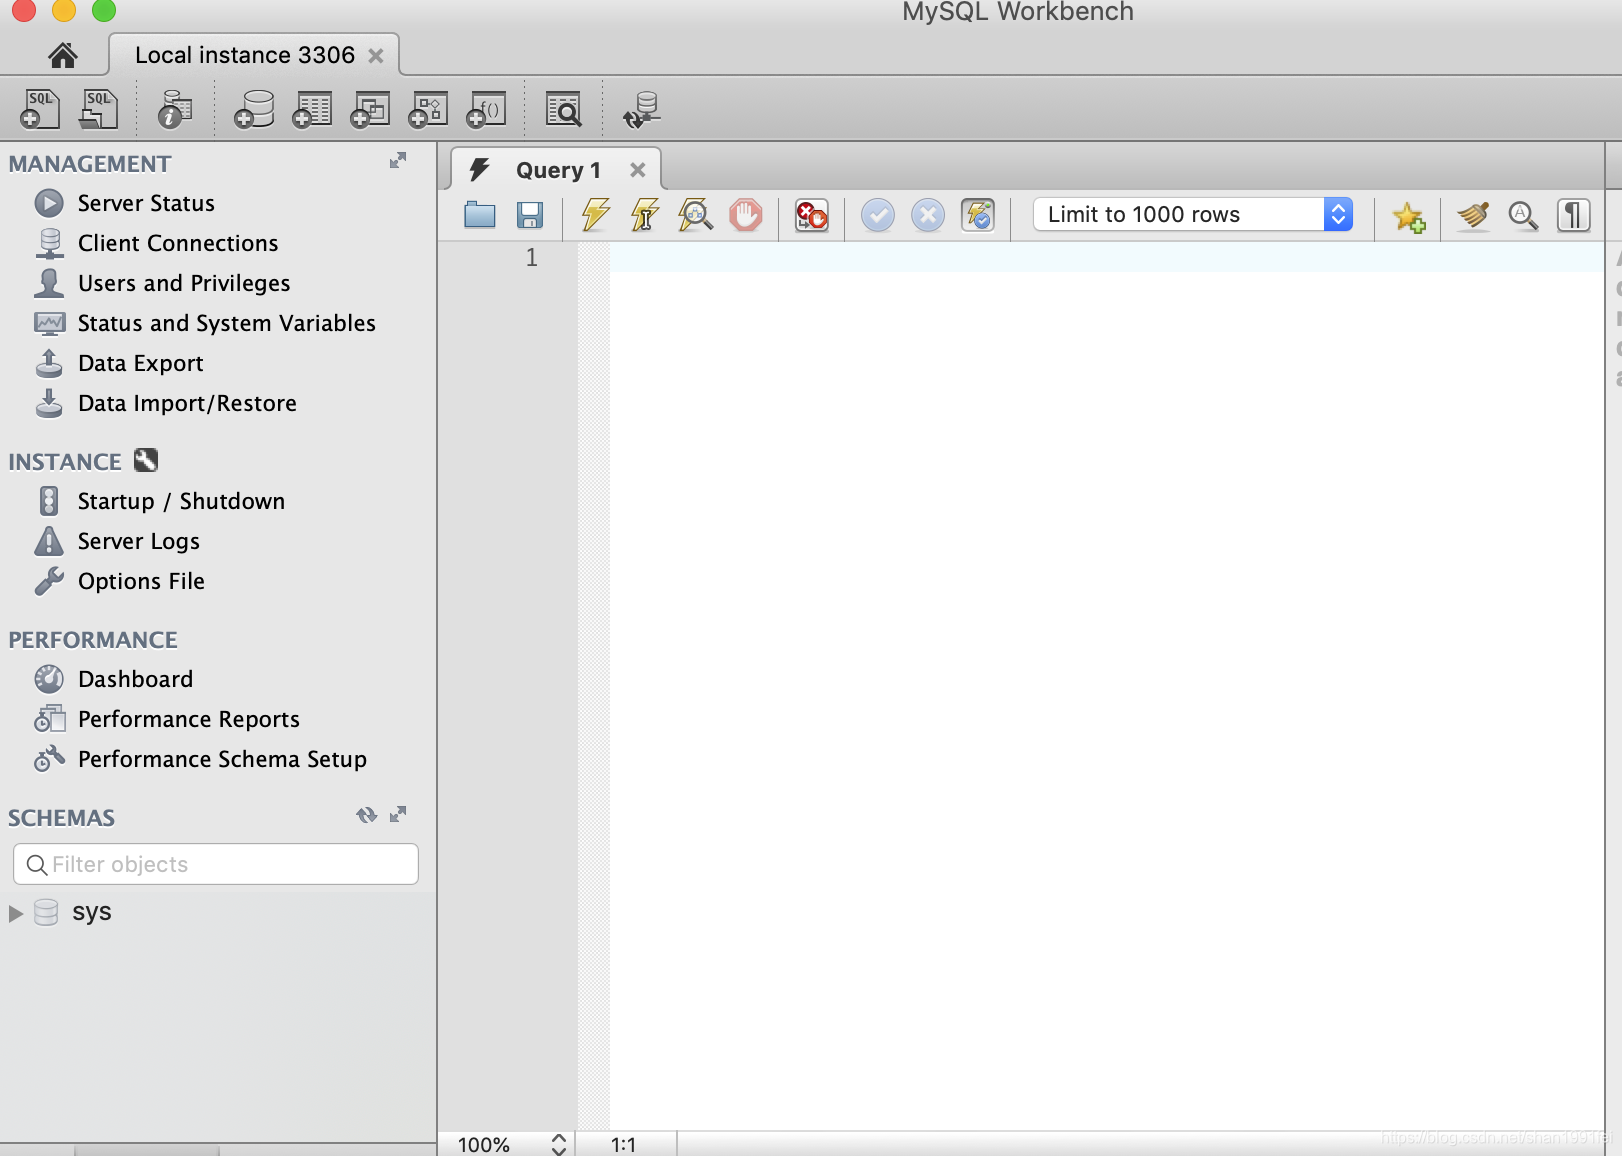Create a new SQL tab icon
1622x1156 pixels.
40,109
